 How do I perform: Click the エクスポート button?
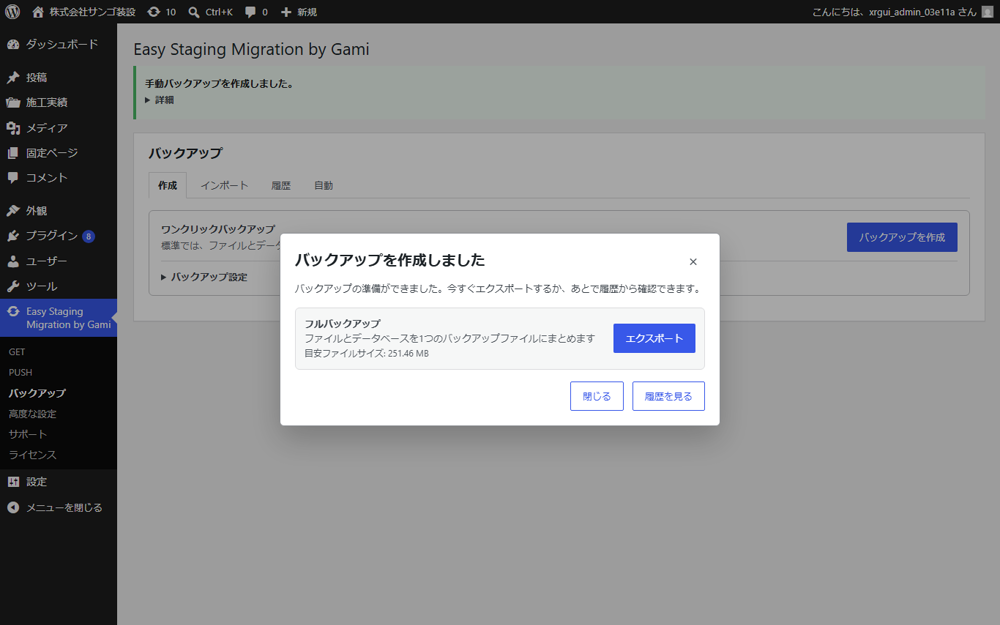654,338
